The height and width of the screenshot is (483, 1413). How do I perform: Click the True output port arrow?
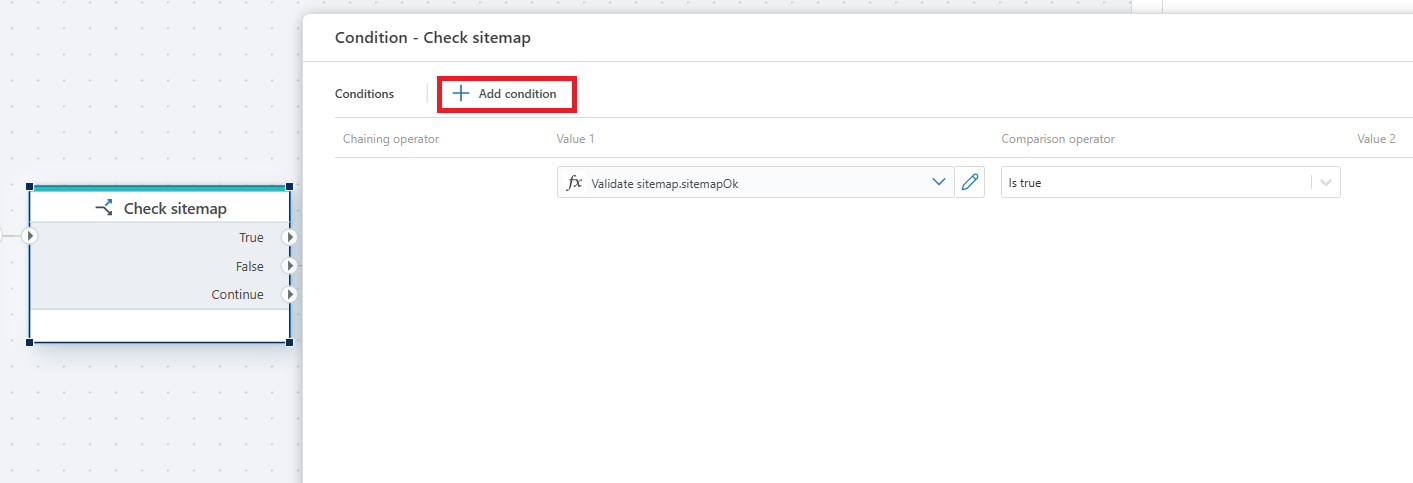tap(290, 237)
